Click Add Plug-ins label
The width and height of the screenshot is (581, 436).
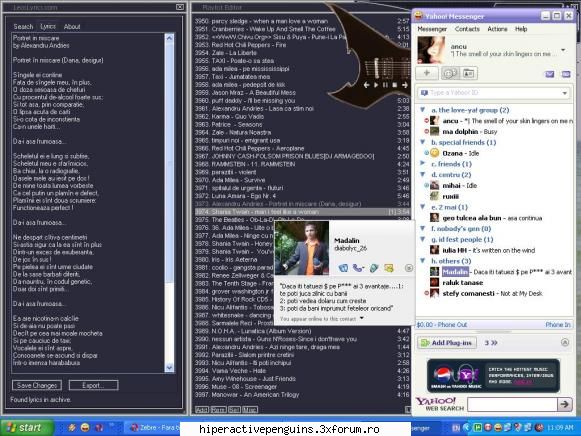(x=452, y=343)
